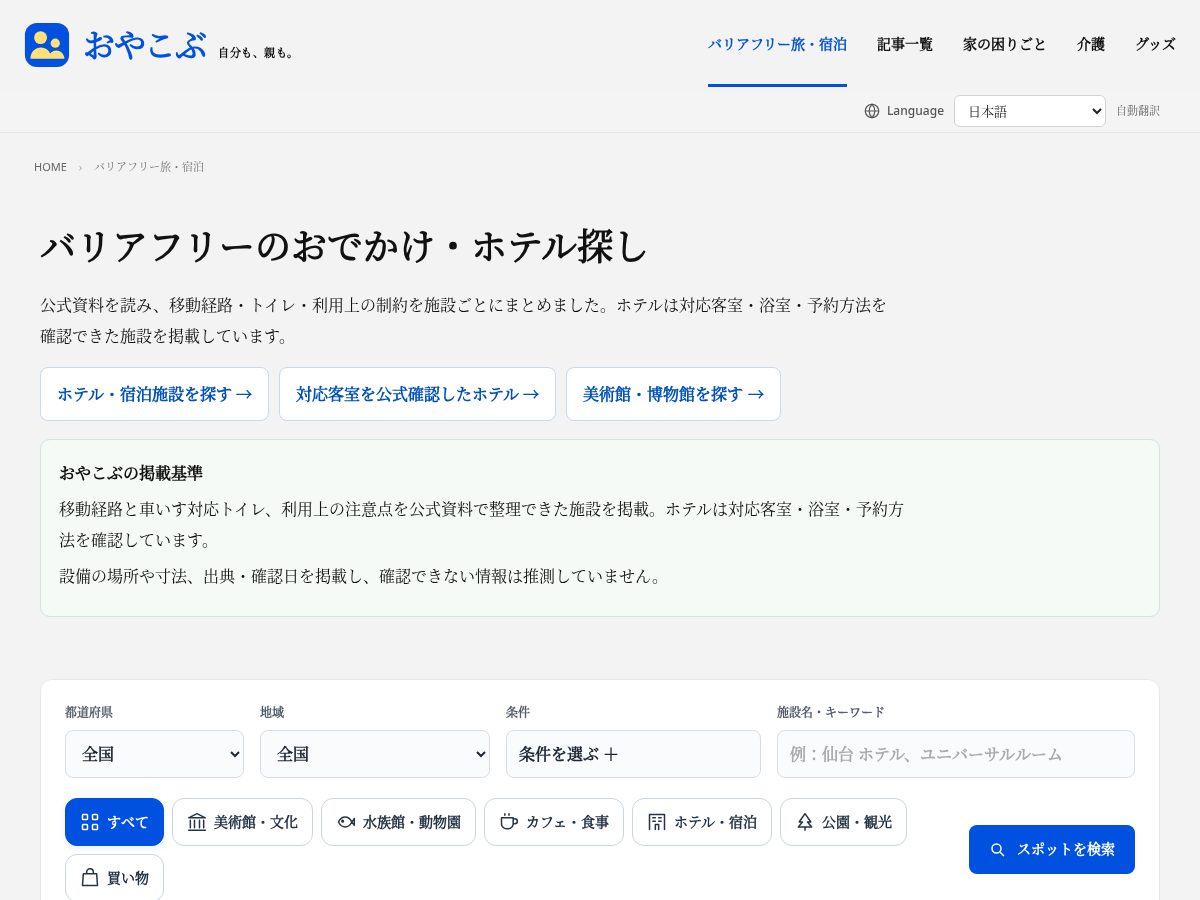Click the 自分も、親も。 tagline text
1200x900 pixels.
click(x=256, y=53)
